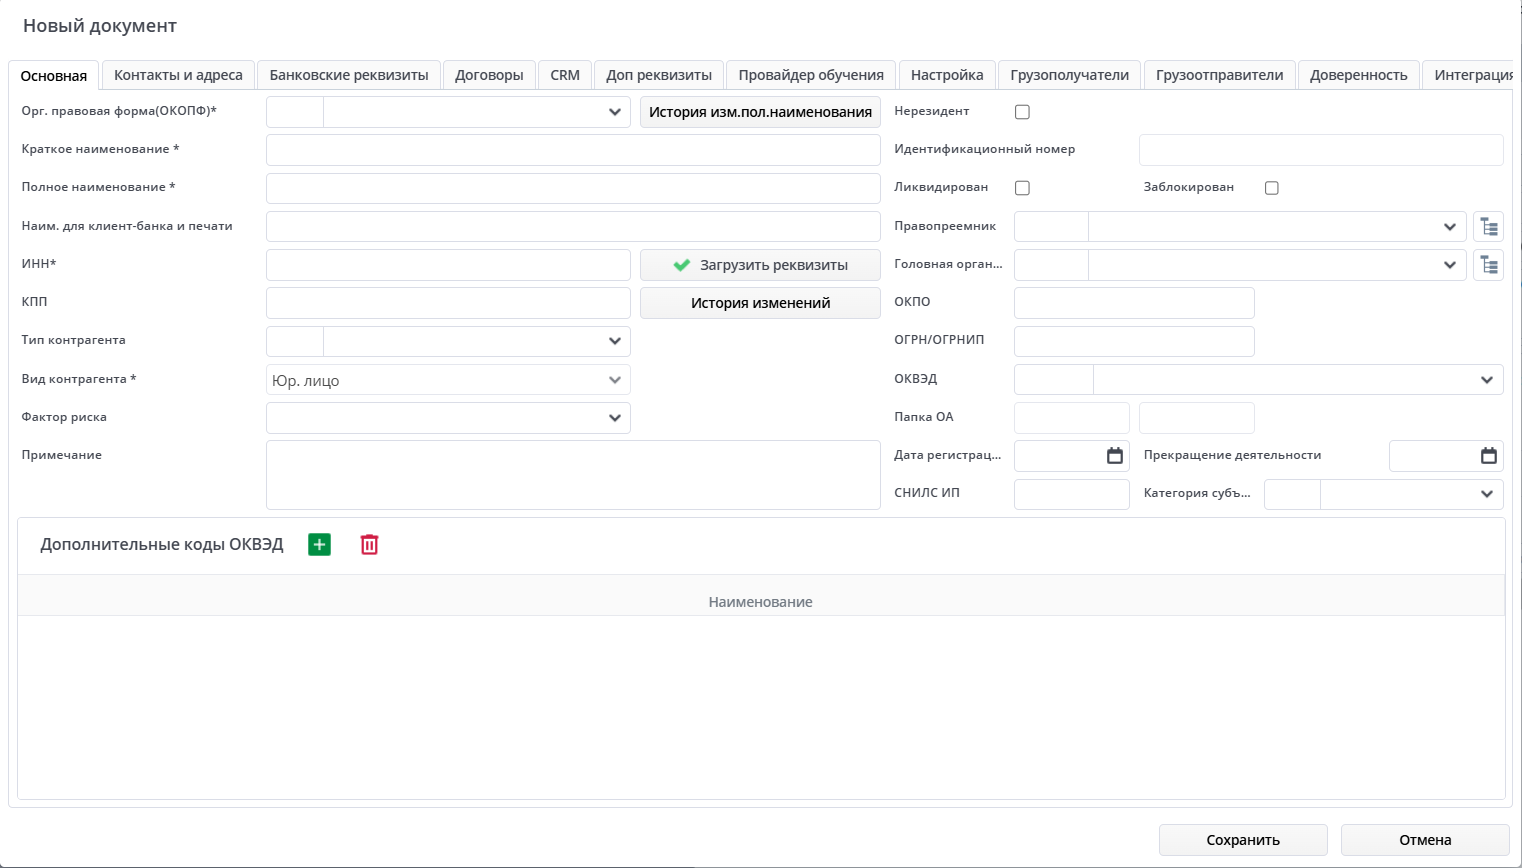Click the red trash delete icon
The image size is (1522, 868).
pos(369,545)
